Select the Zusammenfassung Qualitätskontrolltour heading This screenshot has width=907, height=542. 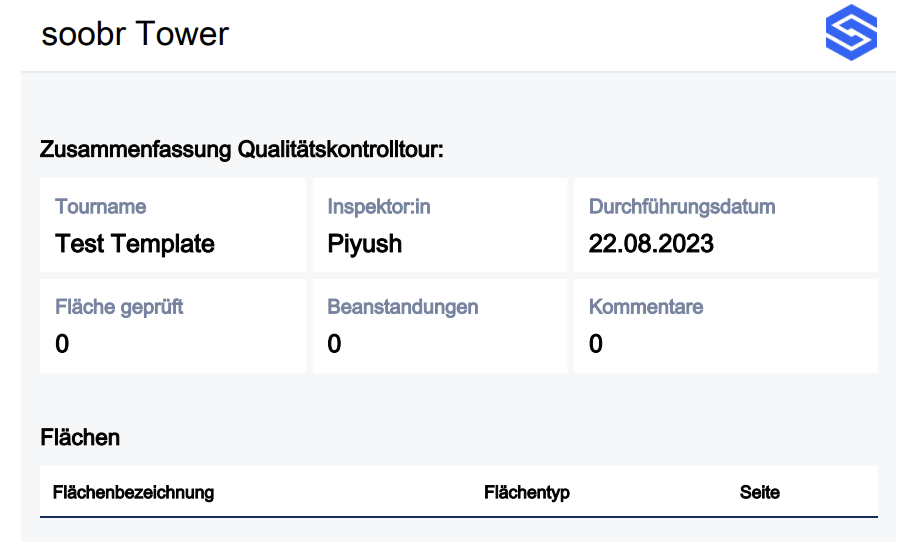pyautogui.click(x=241, y=151)
